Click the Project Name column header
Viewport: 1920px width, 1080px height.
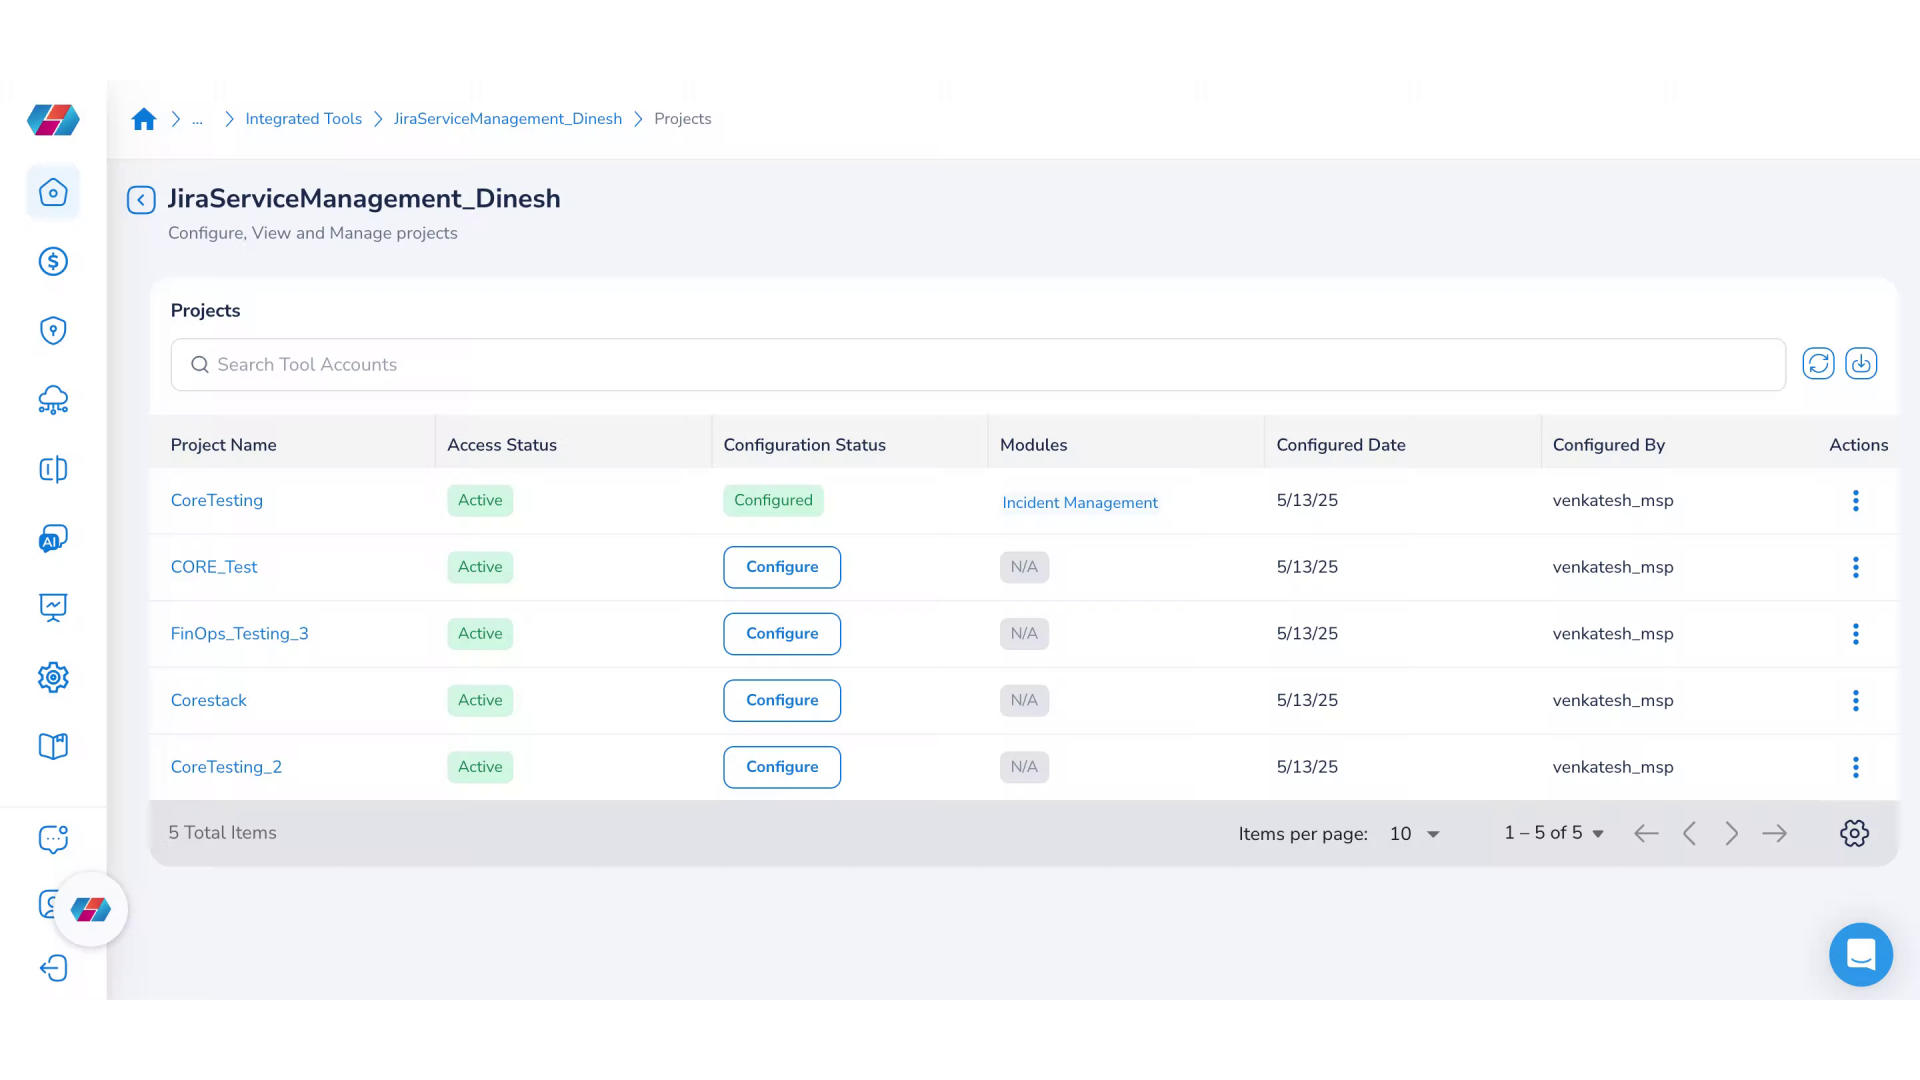224,445
